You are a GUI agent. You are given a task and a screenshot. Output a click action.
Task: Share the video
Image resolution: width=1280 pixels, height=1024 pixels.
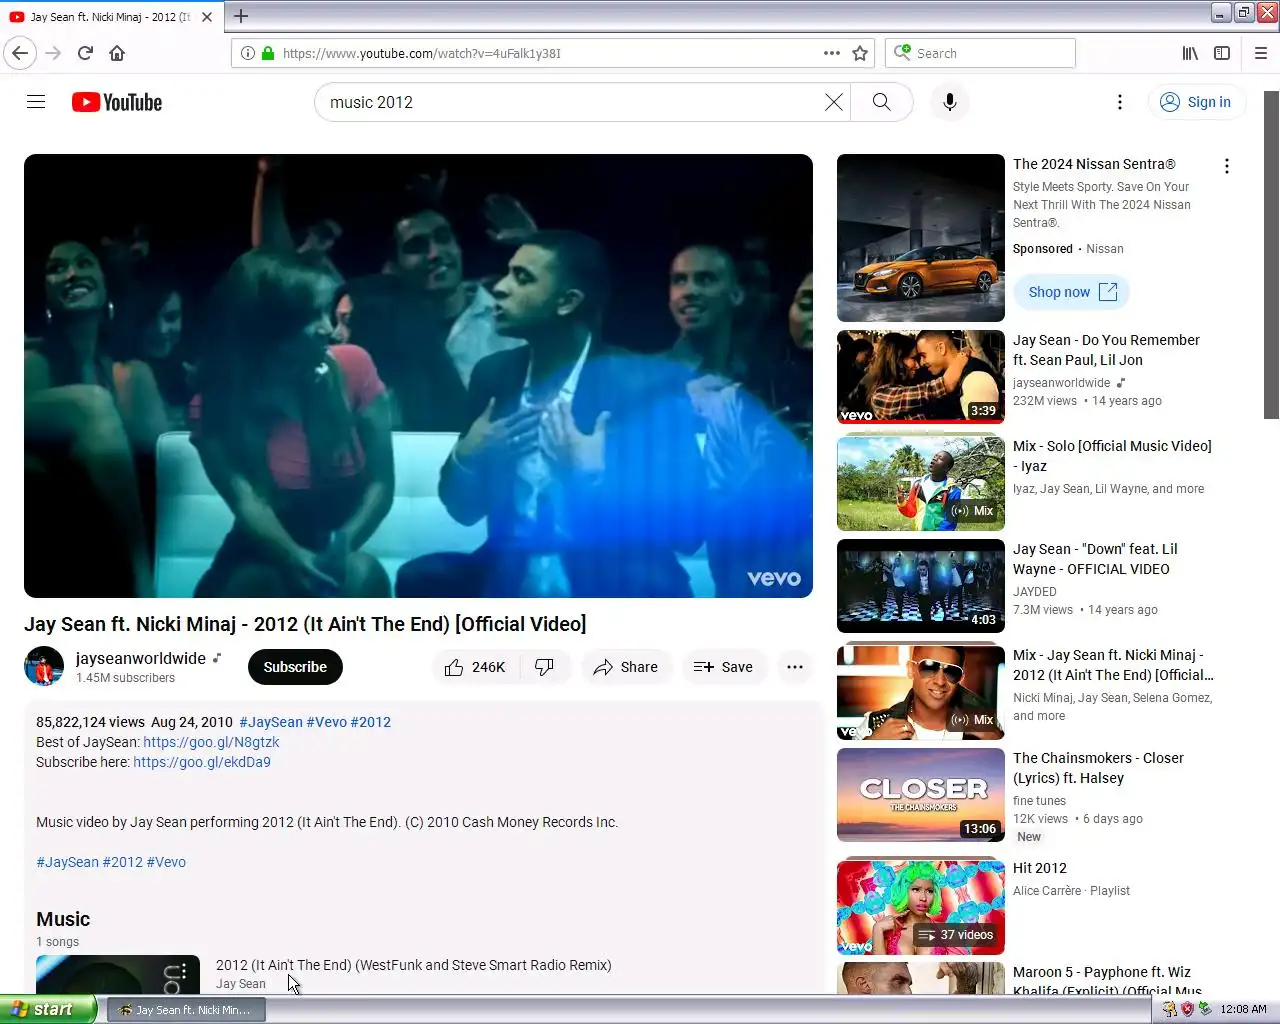click(626, 667)
